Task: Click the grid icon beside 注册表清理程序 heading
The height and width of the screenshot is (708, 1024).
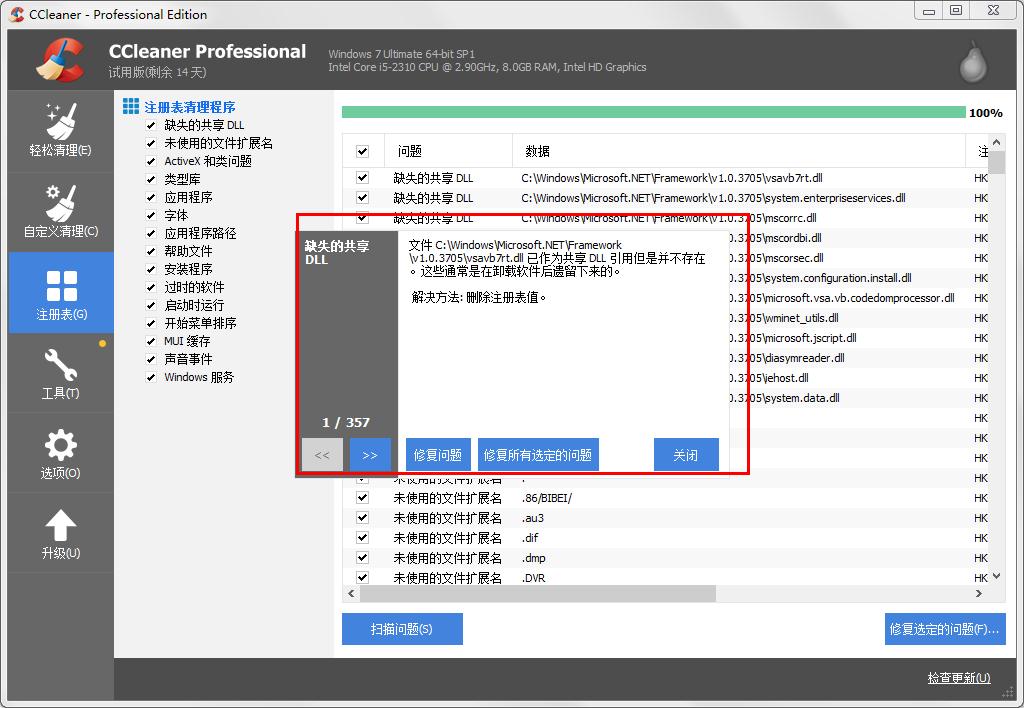Action: coord(133,106)
